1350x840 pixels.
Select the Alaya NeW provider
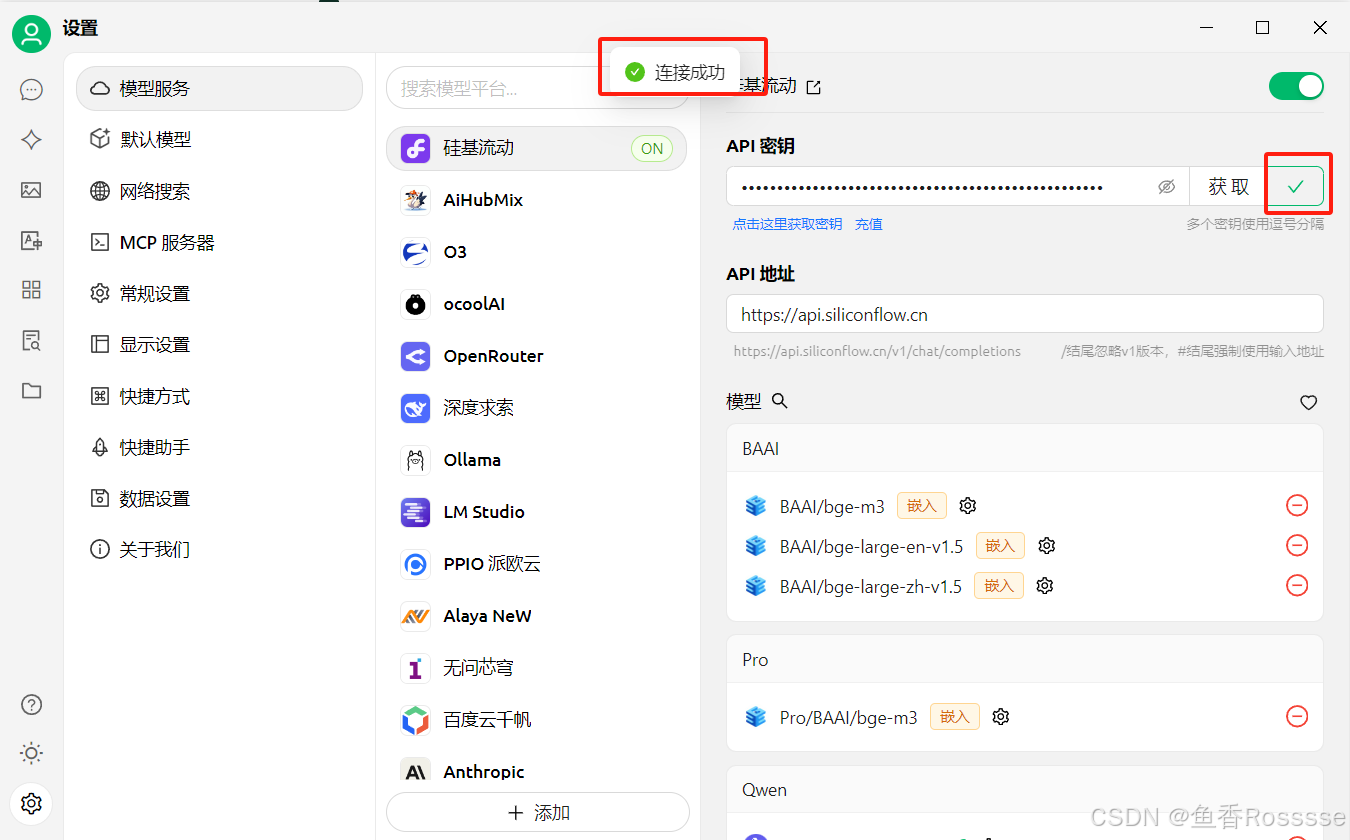click(x=537, y=616)
